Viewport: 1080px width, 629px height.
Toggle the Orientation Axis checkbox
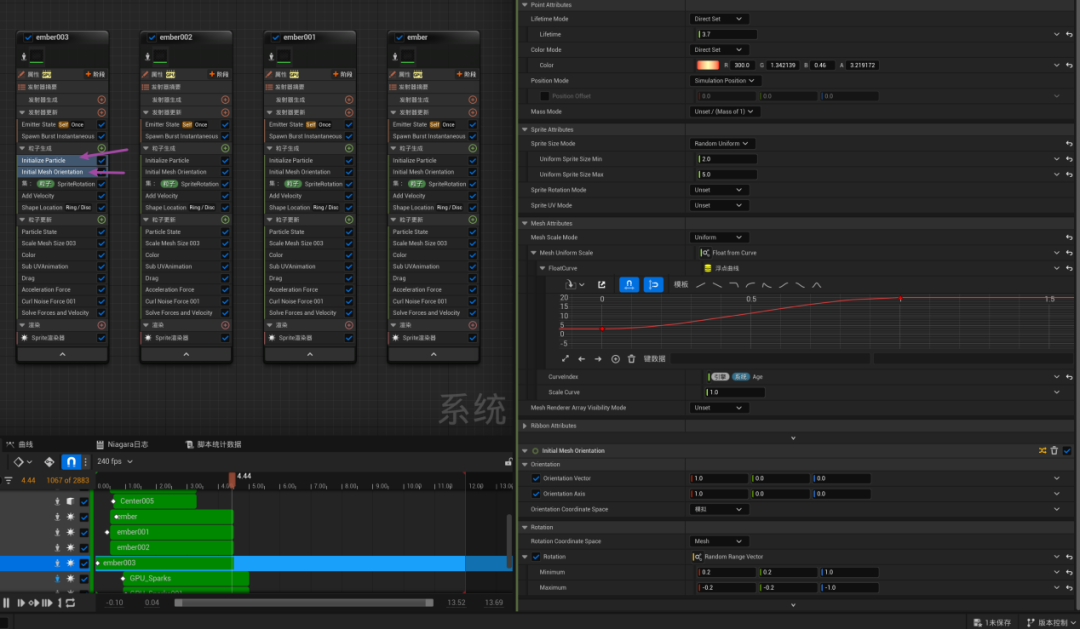[536, 494]
